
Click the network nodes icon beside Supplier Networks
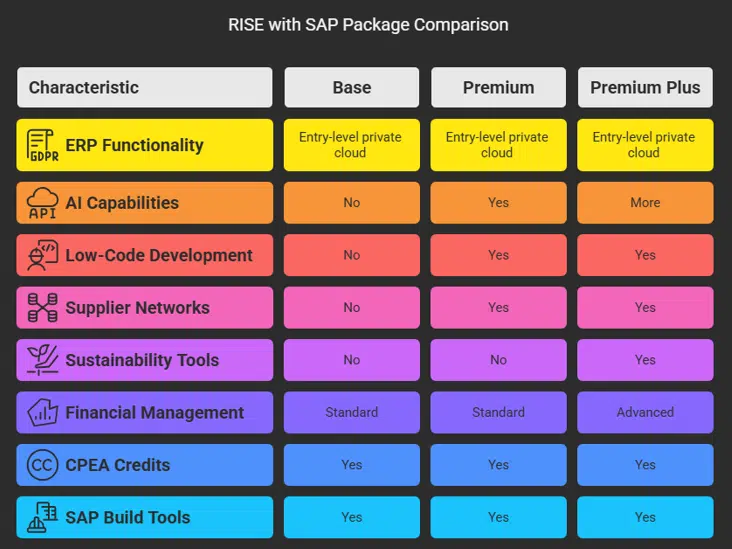pyautogui.click(x=42, y=308)
